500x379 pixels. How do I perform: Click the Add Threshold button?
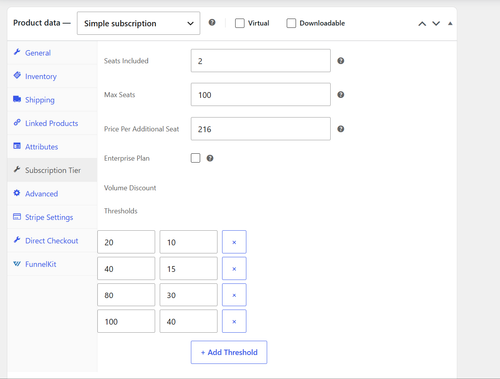(x=229, y=352)
